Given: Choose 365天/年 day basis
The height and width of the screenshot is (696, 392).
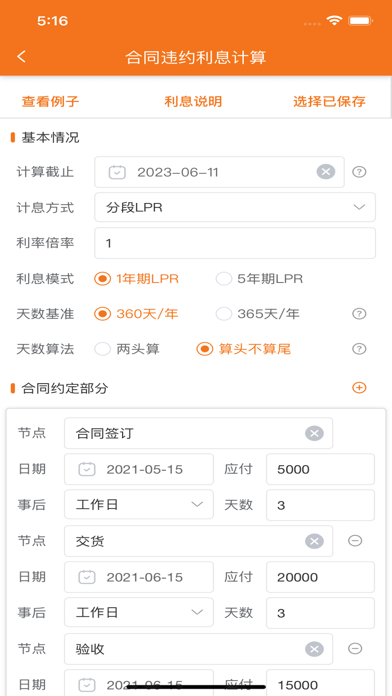Looking at the screenshot, I should pos(257,314).
